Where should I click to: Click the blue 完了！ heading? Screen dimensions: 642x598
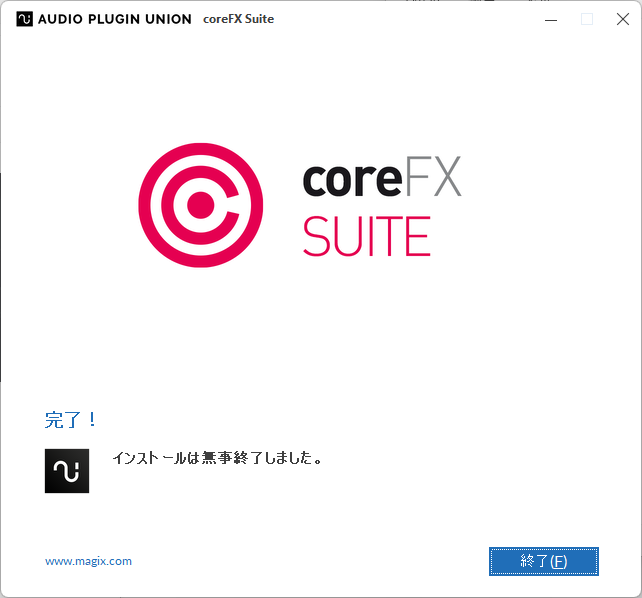tap(71, 420)
